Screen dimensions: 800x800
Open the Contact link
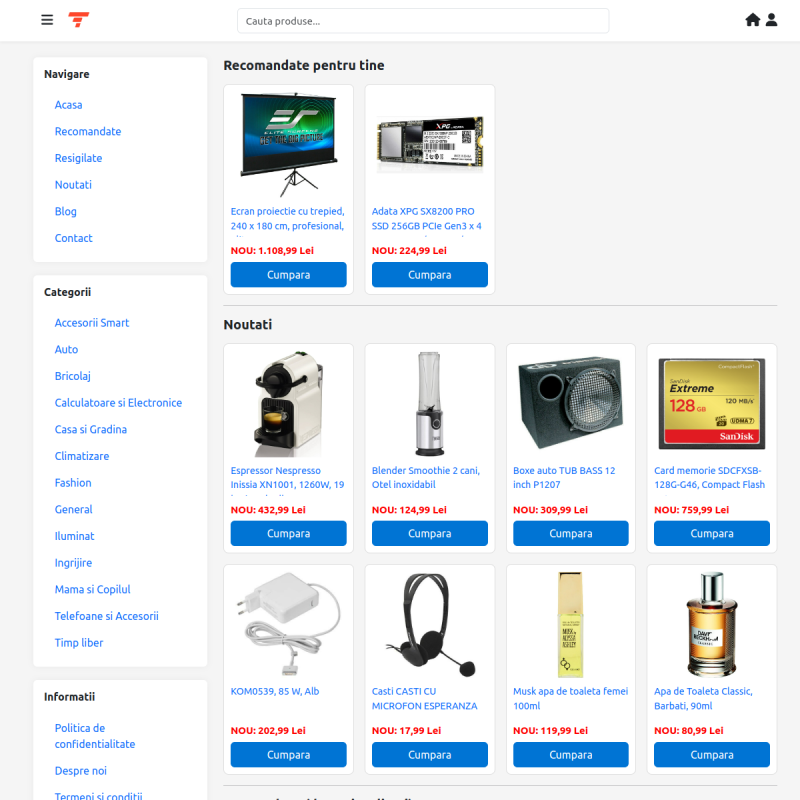click(73, 238)
